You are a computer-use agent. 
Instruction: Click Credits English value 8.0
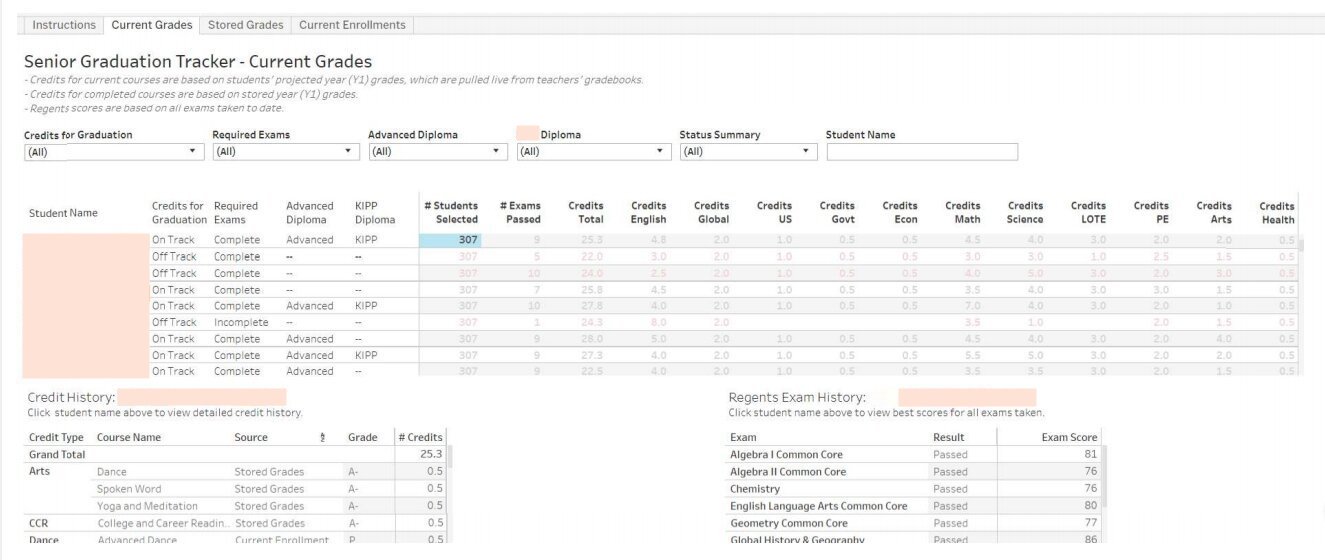click(659, 322)
